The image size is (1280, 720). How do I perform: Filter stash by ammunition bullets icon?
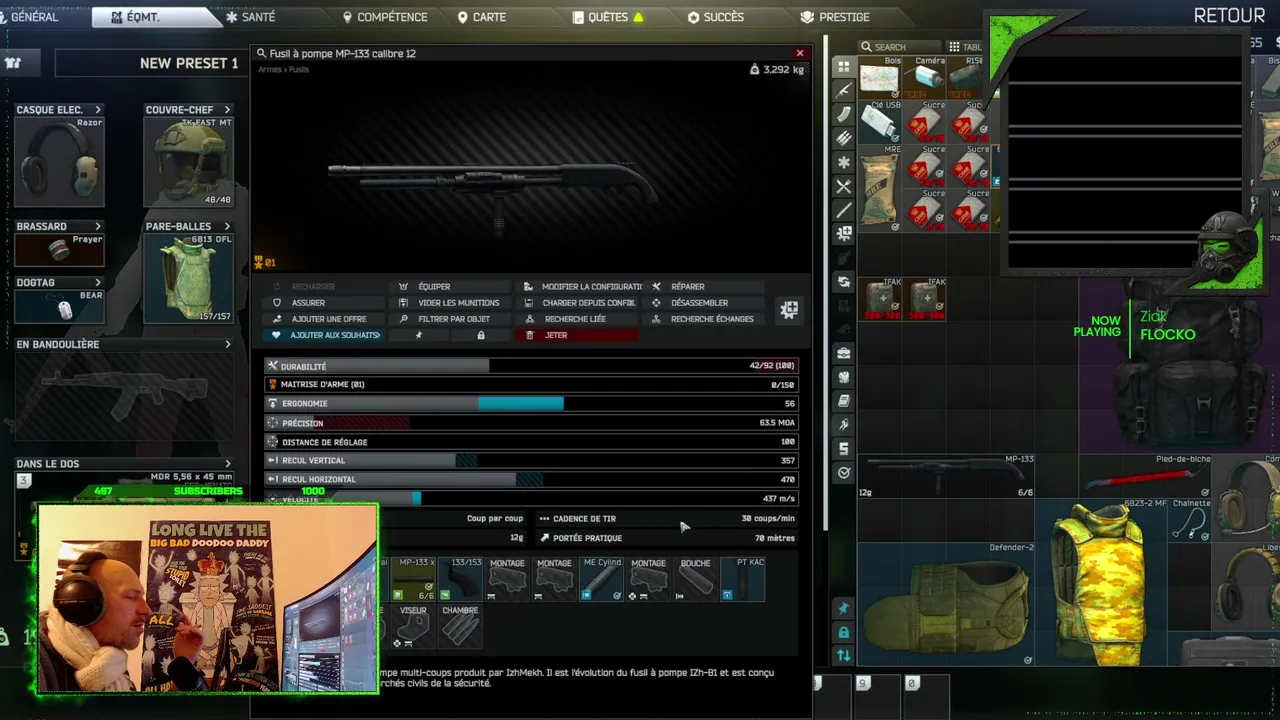844,138
